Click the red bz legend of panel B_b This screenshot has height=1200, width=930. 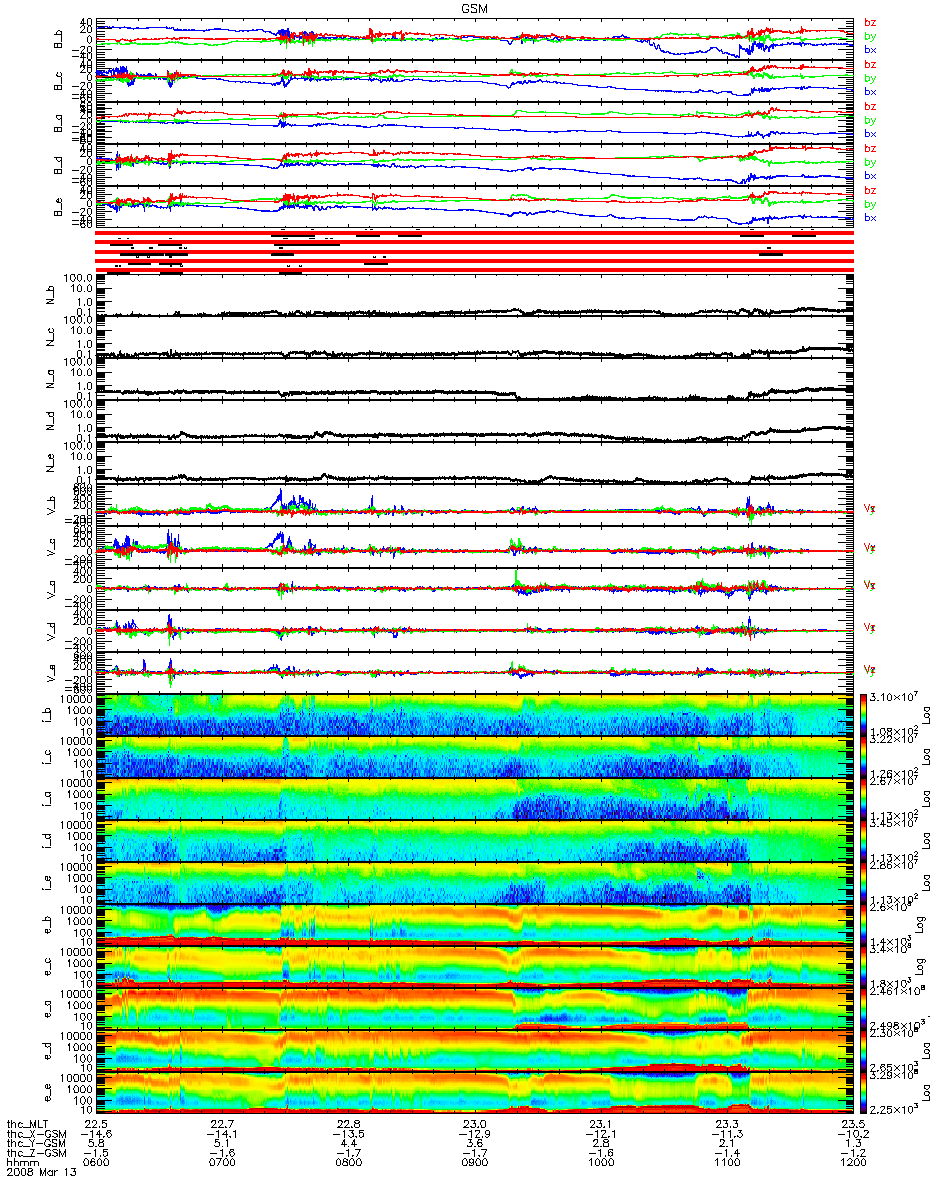tap(870, 23)
